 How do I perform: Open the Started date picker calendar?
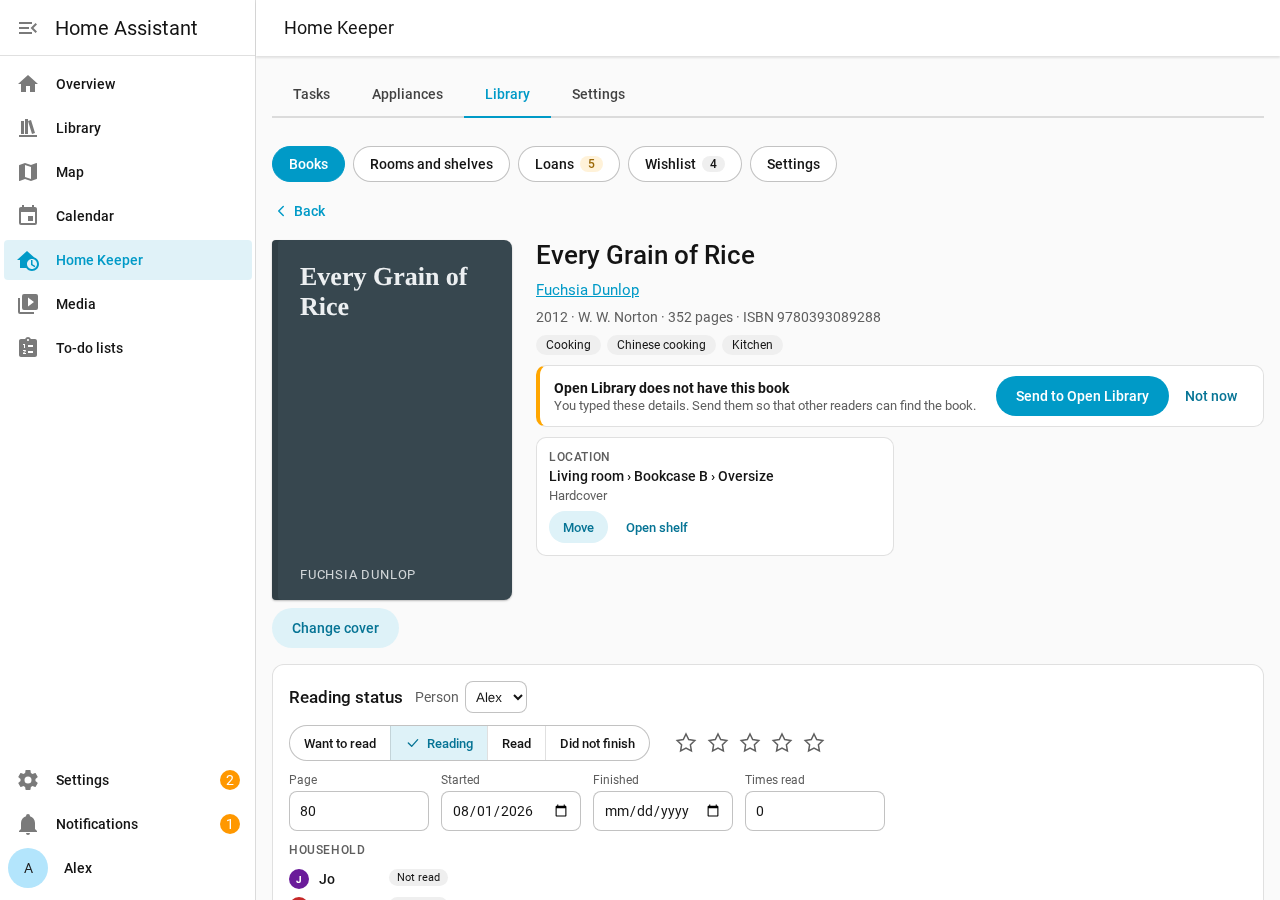click(561, 811)
